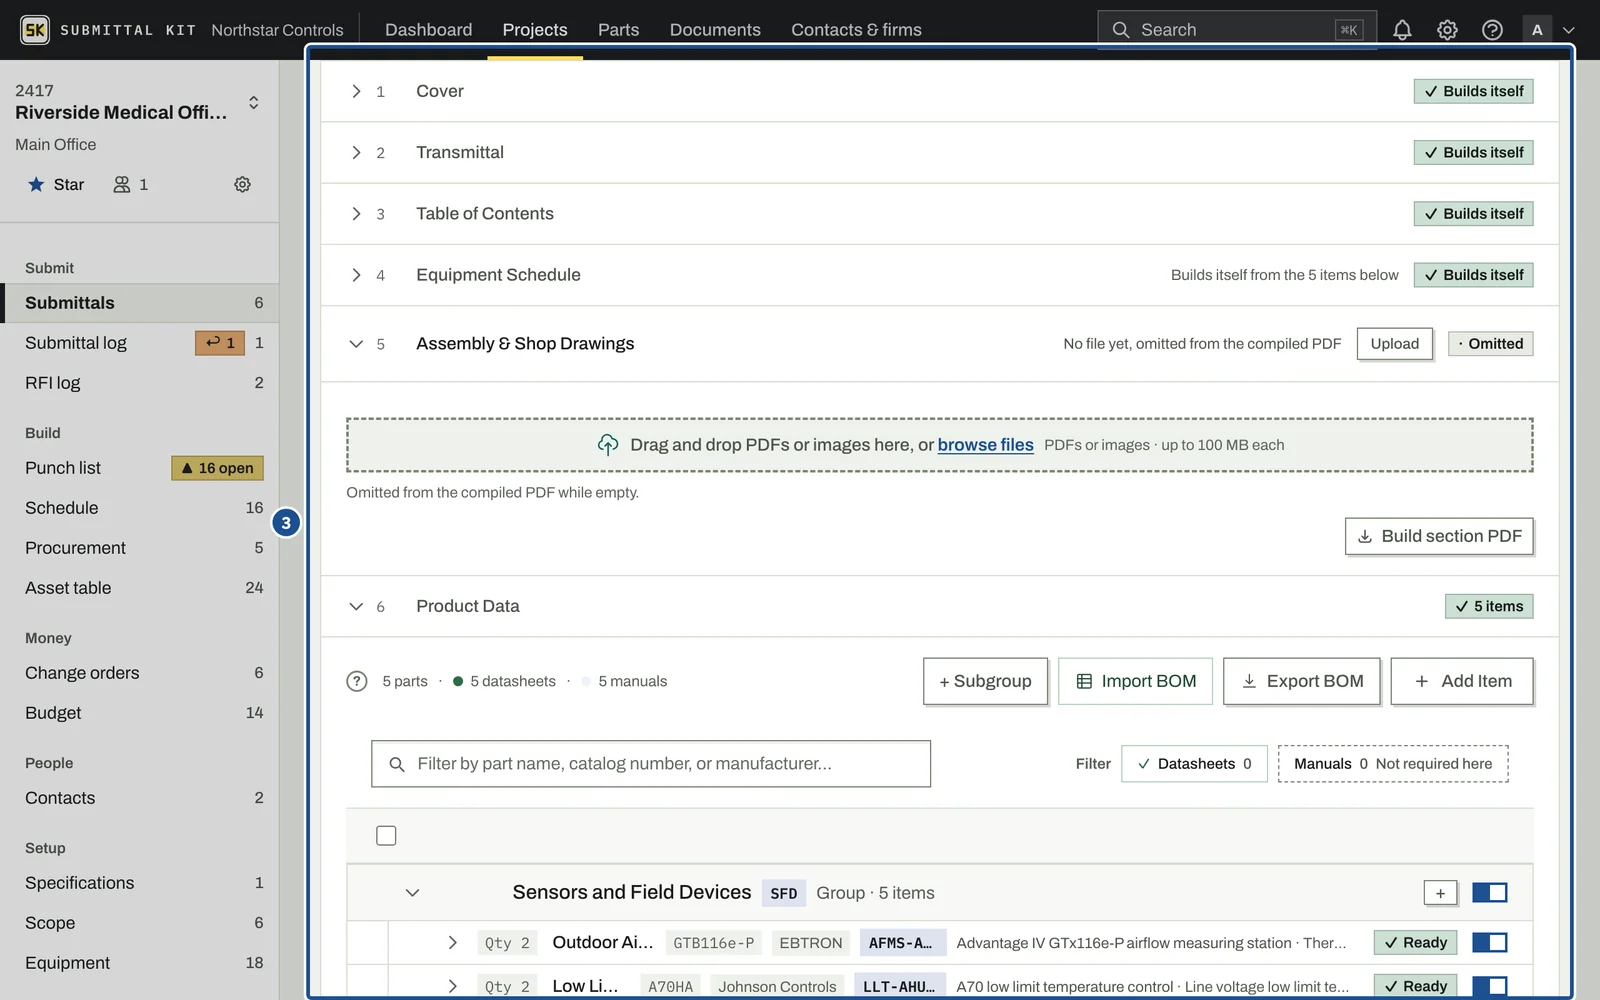Viewport: 1600px width, 1000px height.
Task: Click the user avatar A
Action: point(1537,30)
